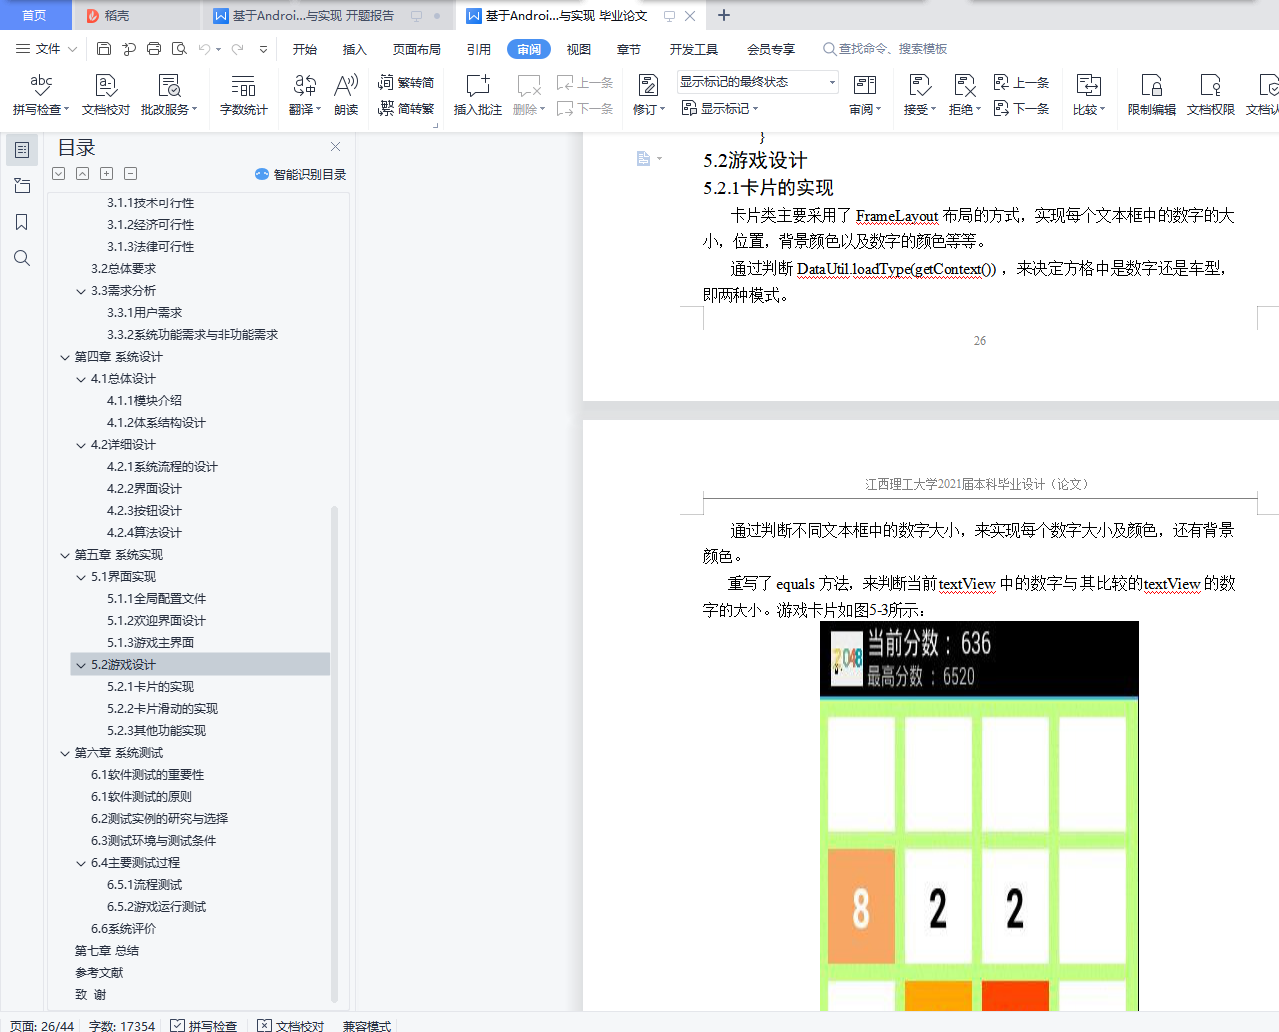The width and height of the screenshot is (1279, 1032).
Task: Collapse the 第四章 系统设计 node
Action: (65, 357)
